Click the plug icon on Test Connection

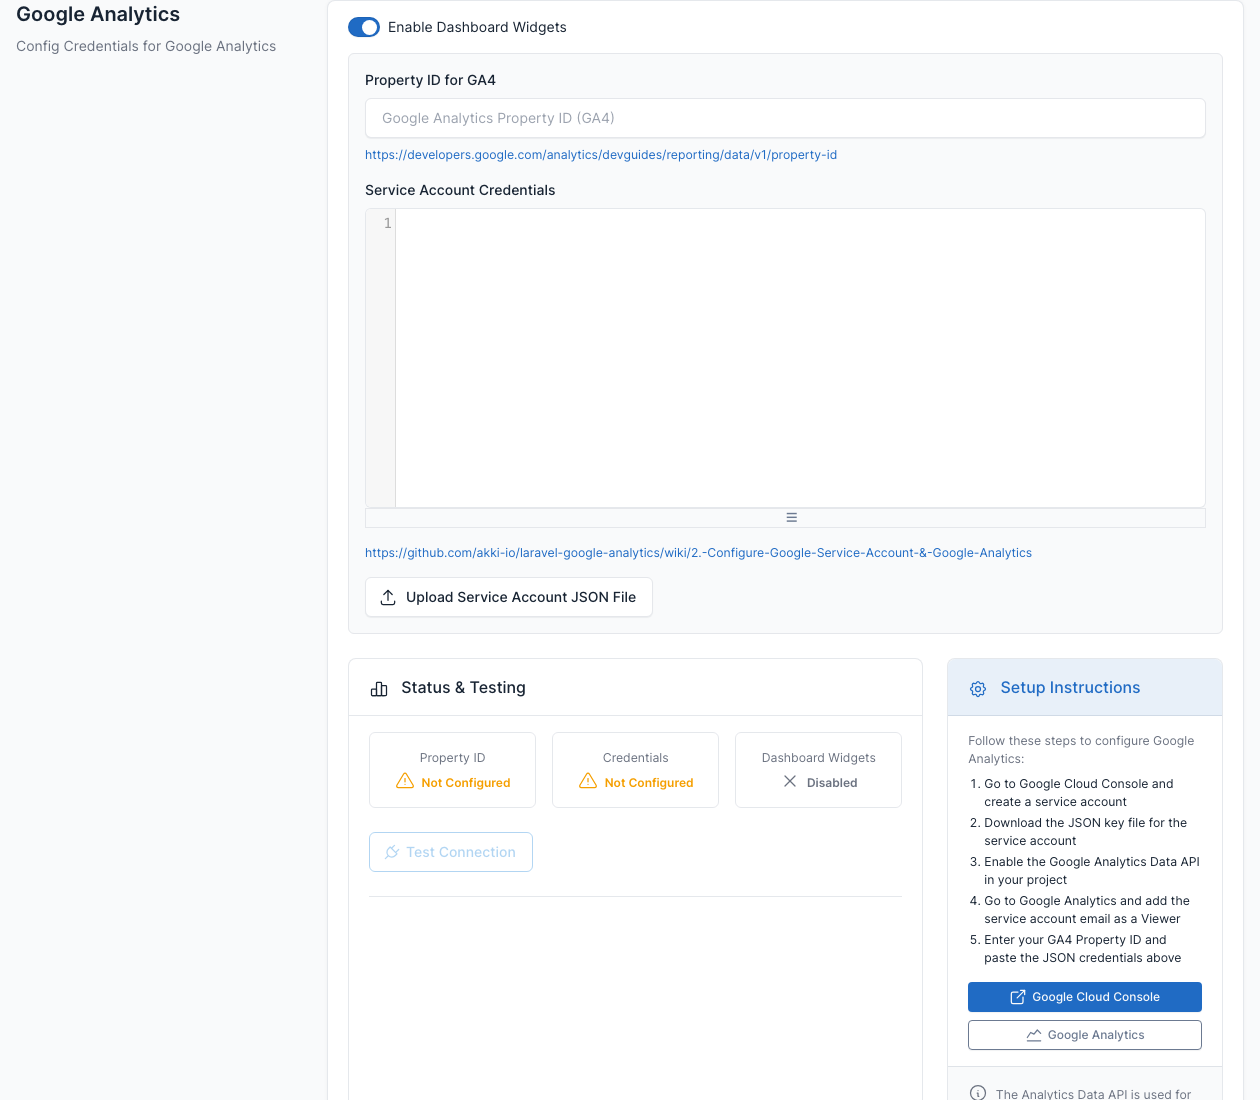(x=392, y=852)
